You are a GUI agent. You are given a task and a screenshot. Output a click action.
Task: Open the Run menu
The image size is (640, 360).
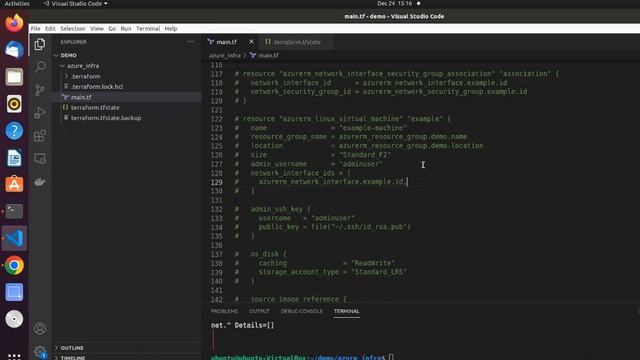126,29
